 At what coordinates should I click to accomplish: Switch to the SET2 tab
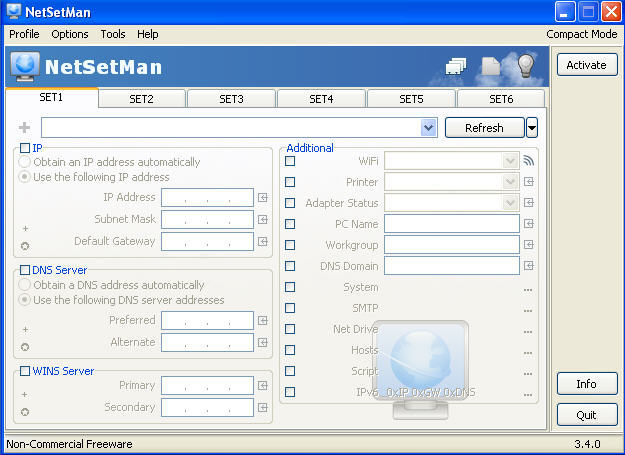click(x=142, y=99)
